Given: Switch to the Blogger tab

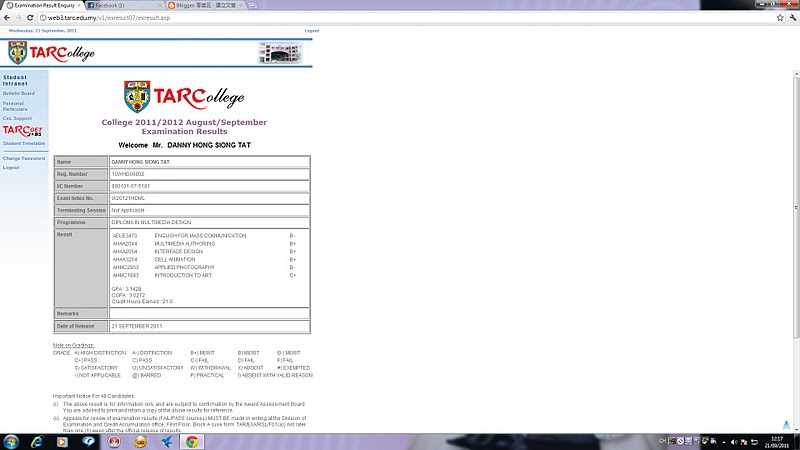Looking at the screenshot, I should [205, 5].
